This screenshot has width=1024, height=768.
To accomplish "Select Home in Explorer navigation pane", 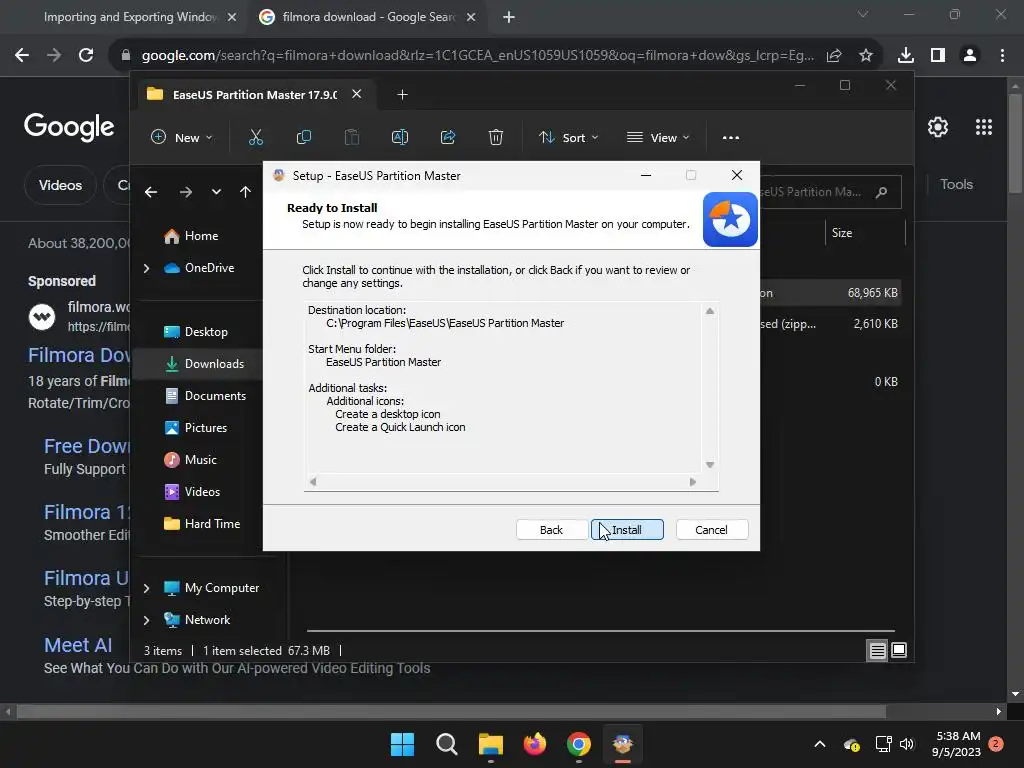I will tap(200, 236).
